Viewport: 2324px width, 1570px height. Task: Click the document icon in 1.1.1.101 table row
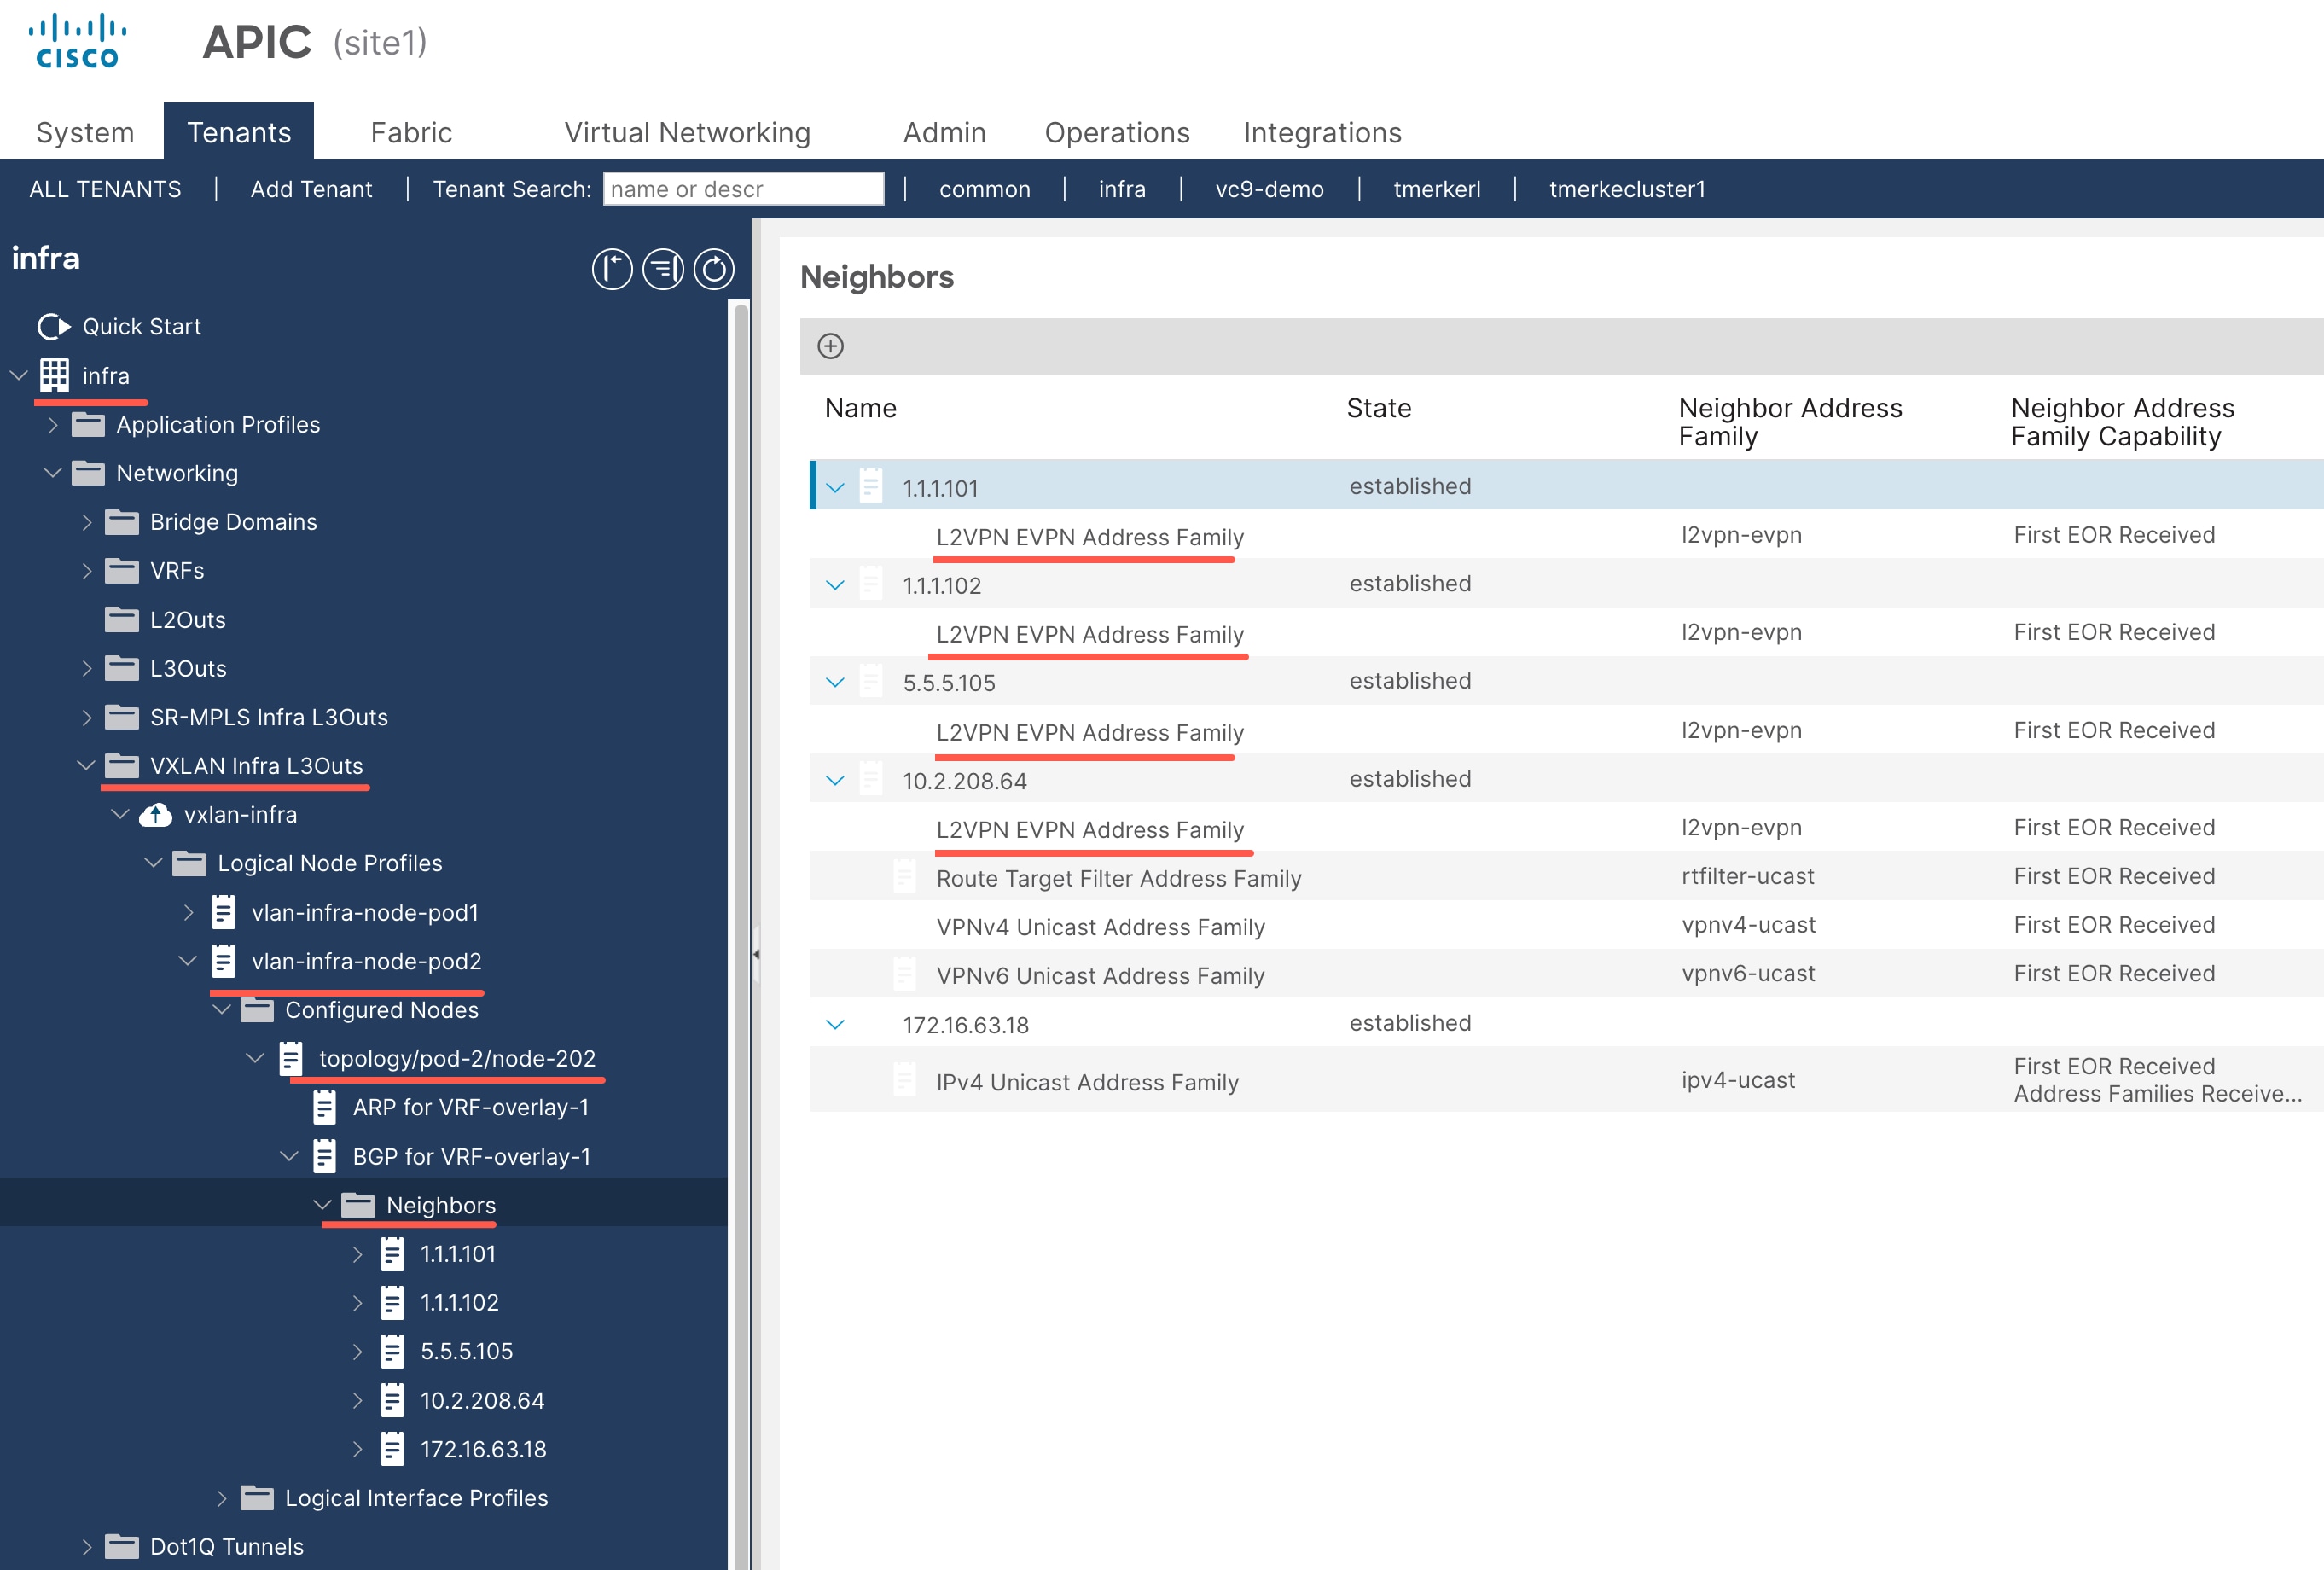coord(871,487)
